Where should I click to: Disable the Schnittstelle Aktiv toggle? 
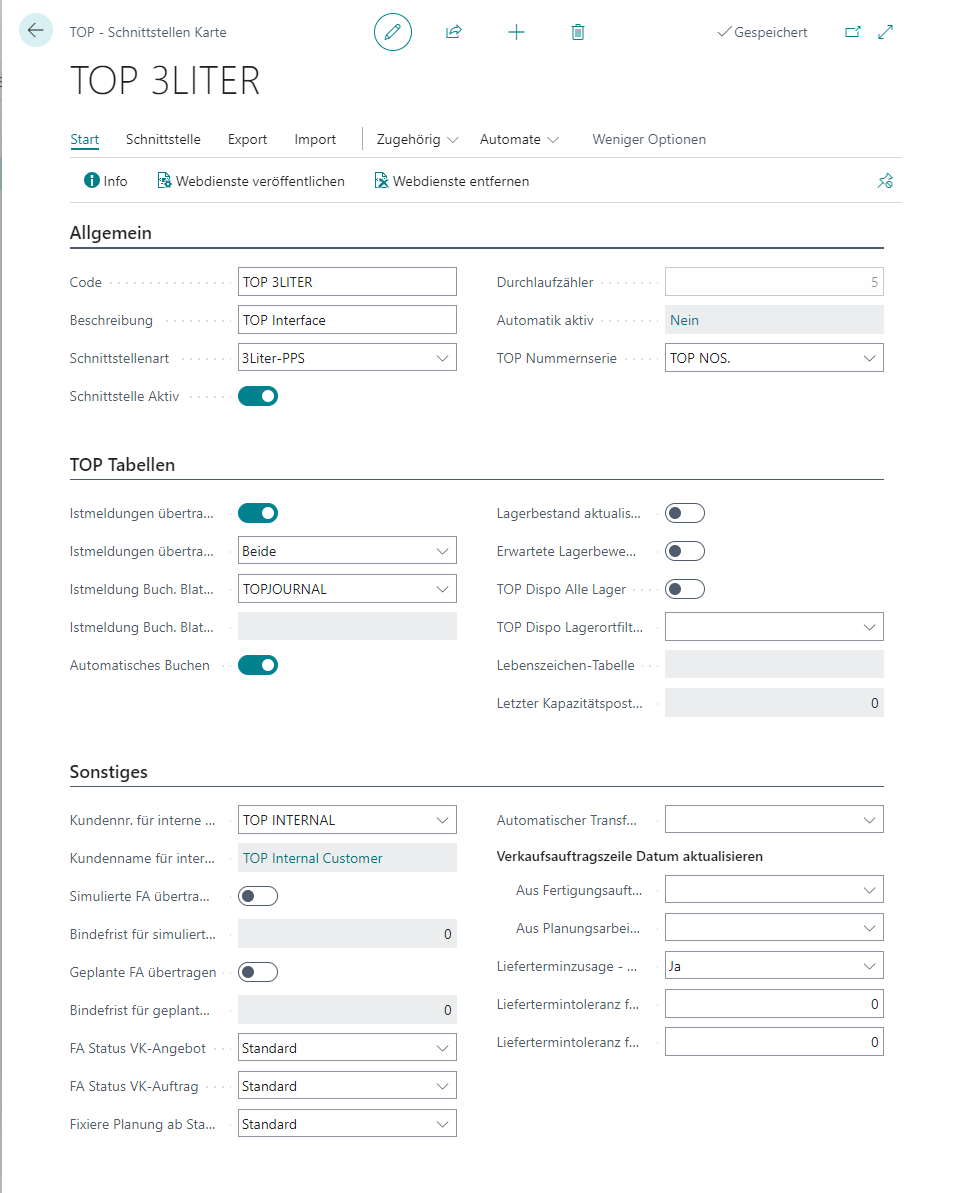tap(258, 396)
